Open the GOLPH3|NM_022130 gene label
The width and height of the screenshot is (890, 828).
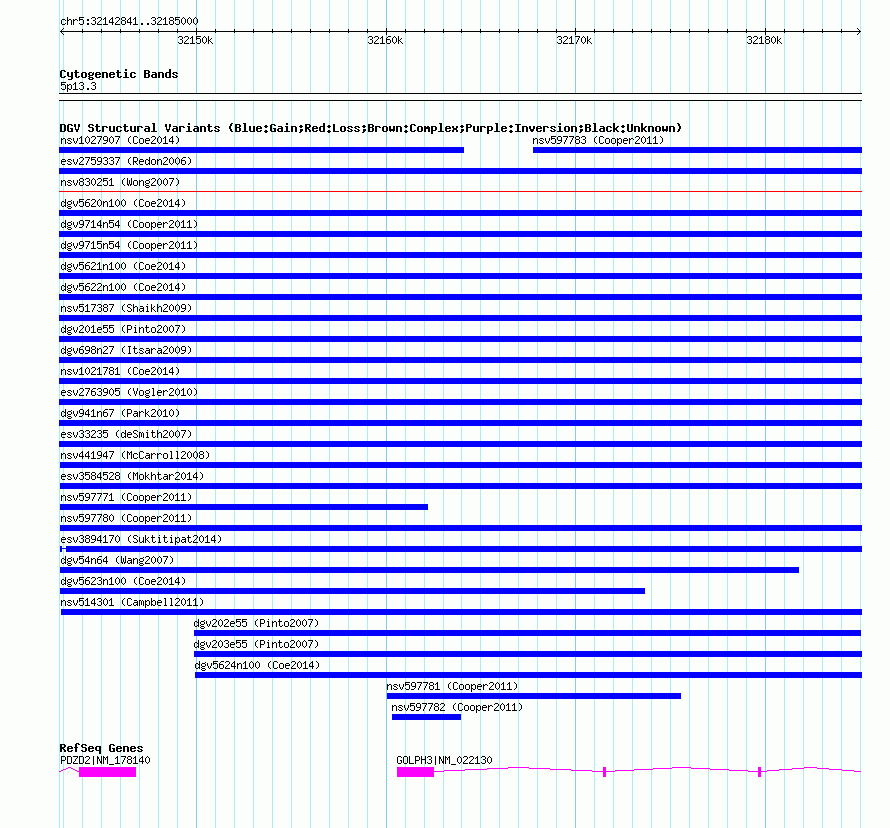pos(444,760)
